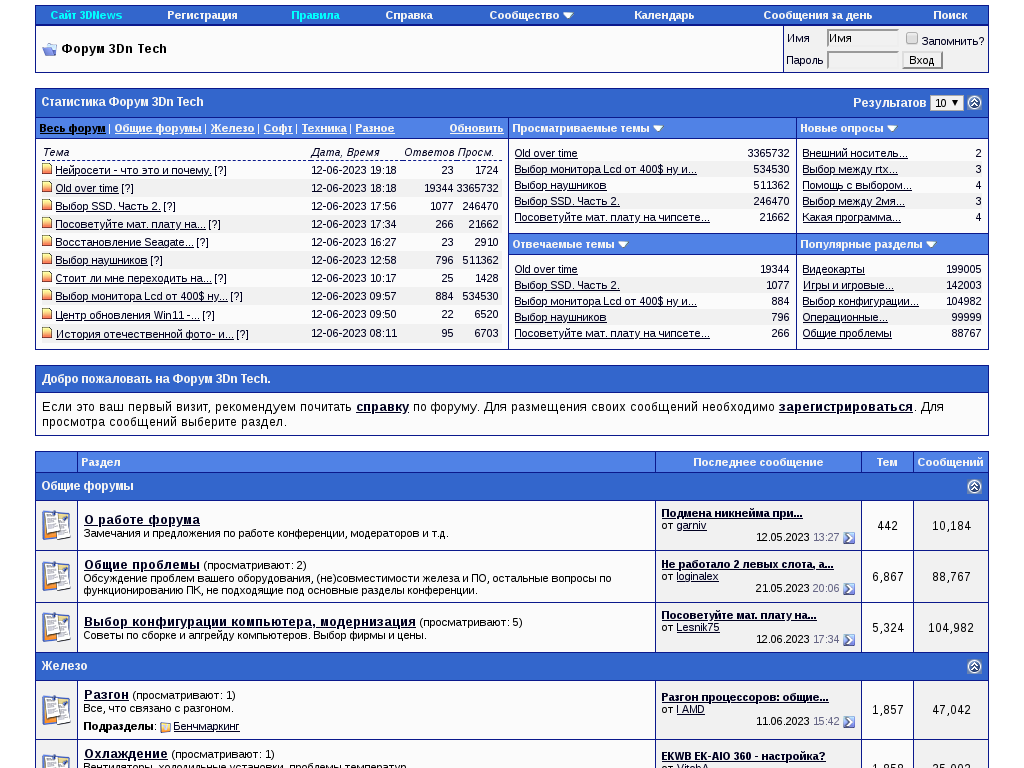Focus the Имя username field

pos(862,39)
